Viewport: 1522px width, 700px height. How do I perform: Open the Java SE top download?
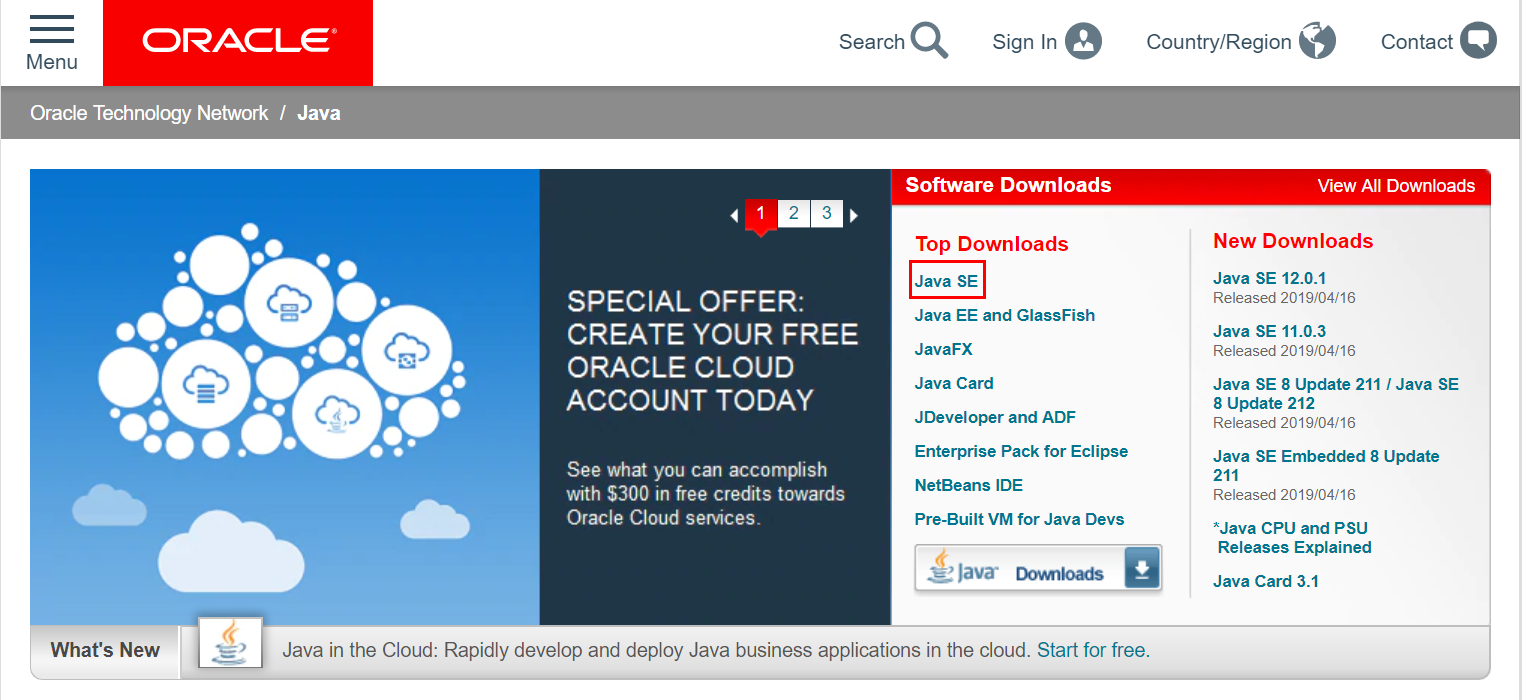click(x=946, y=281)
